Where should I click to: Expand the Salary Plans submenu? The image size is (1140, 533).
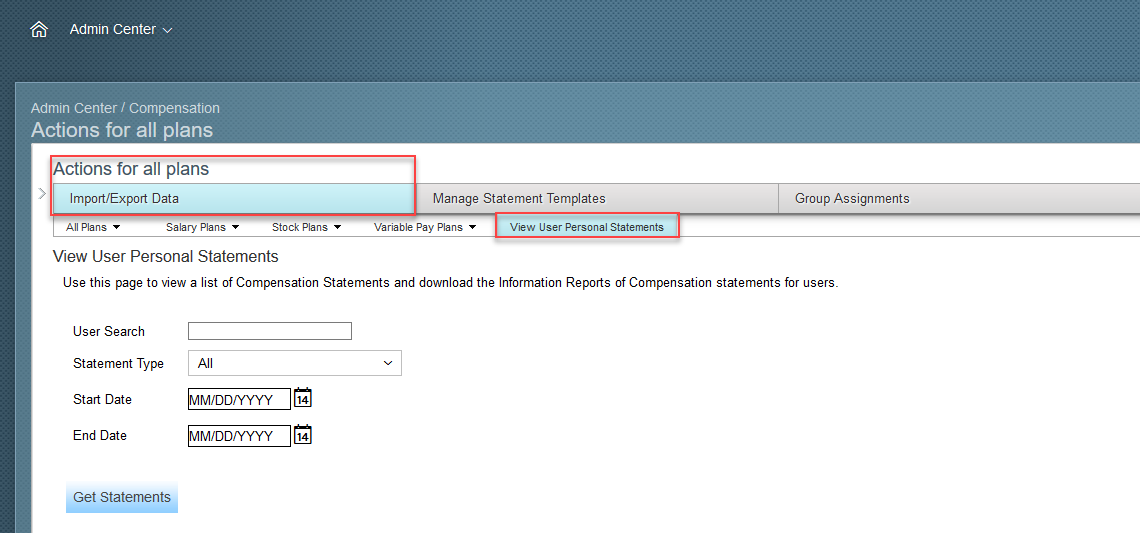(202, 227)
